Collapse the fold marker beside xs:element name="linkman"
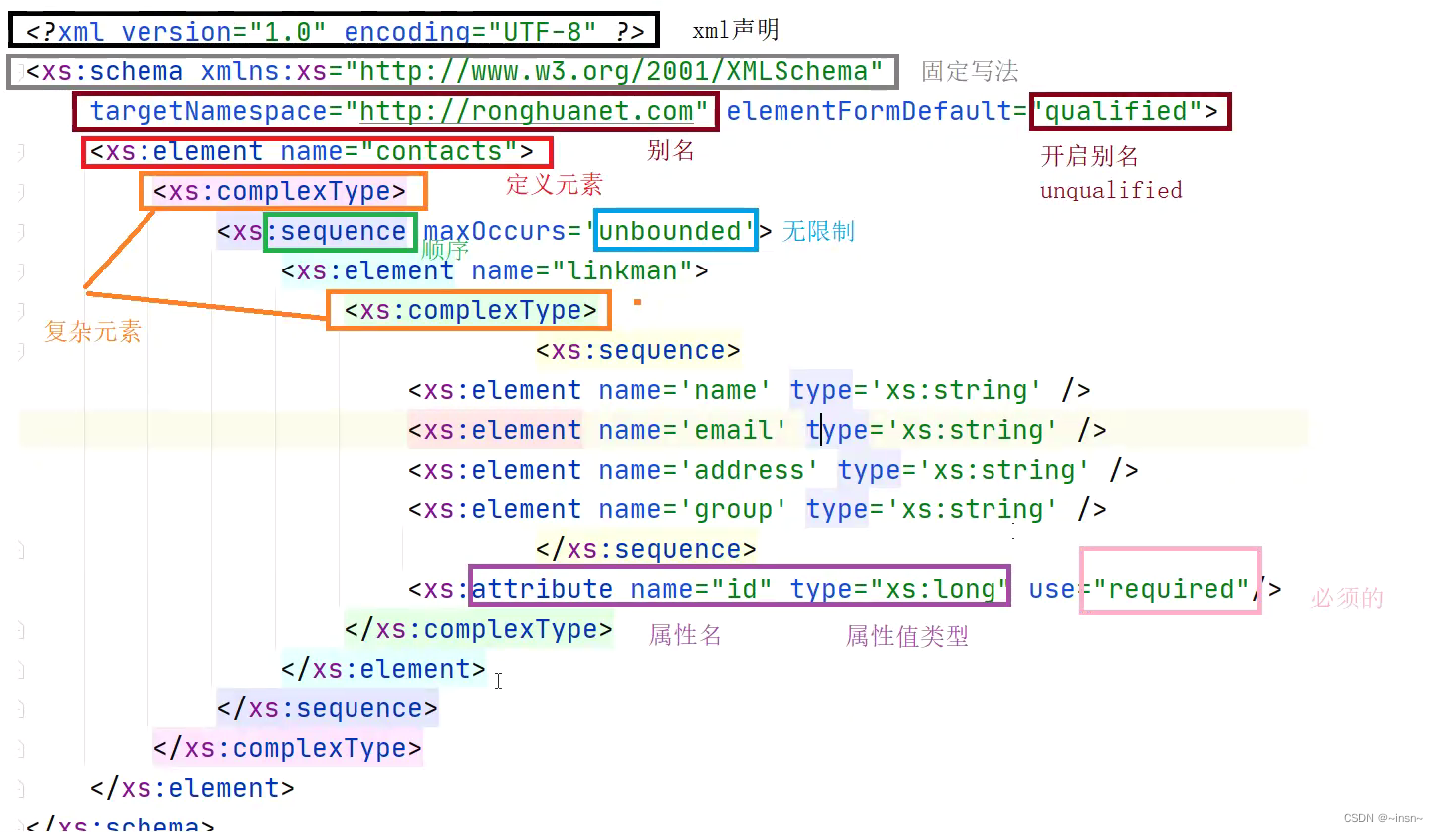 20,272
